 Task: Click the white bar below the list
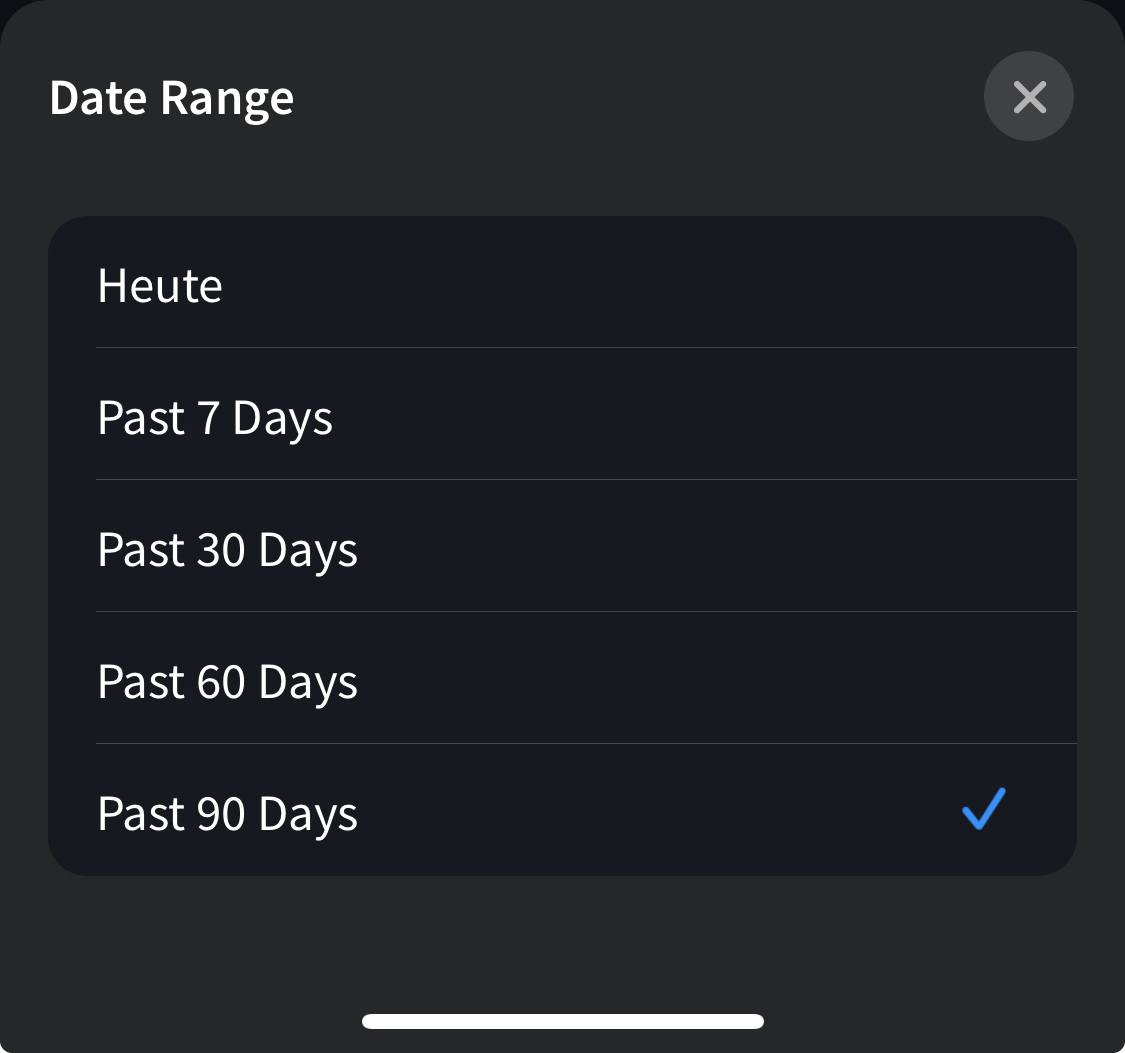563,1021
